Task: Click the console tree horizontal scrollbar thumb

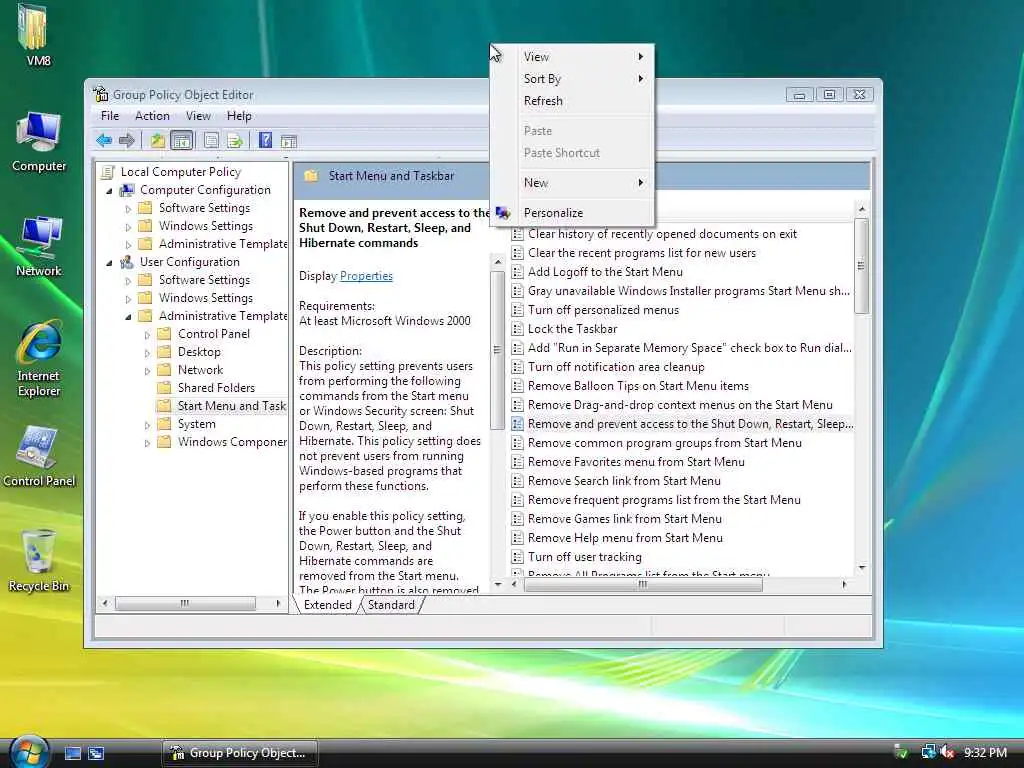Action: point(185,603)
